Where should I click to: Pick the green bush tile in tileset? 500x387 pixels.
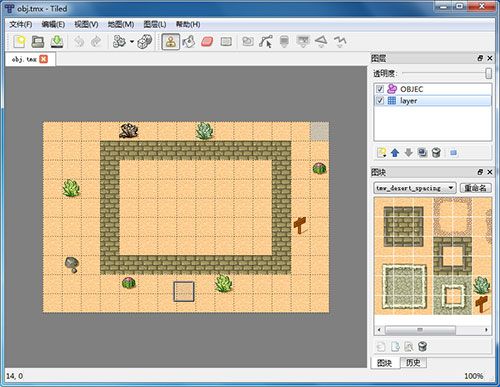(x=482, y=285)
